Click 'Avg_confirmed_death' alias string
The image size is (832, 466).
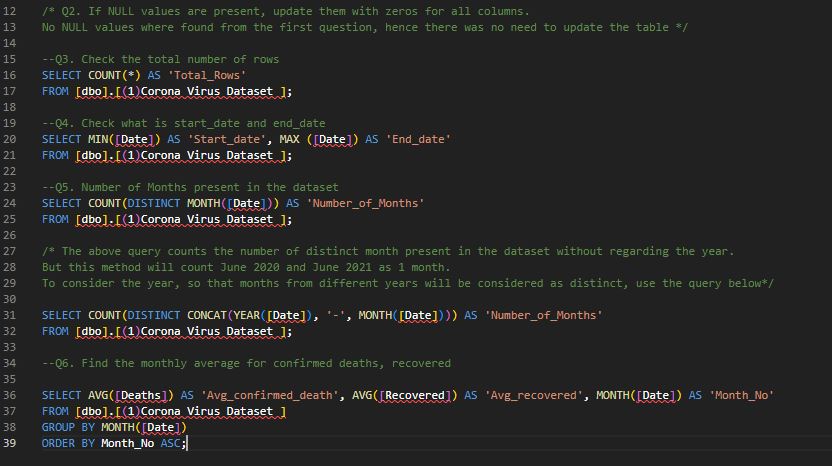pyautogui.click(x=270, y=395)
